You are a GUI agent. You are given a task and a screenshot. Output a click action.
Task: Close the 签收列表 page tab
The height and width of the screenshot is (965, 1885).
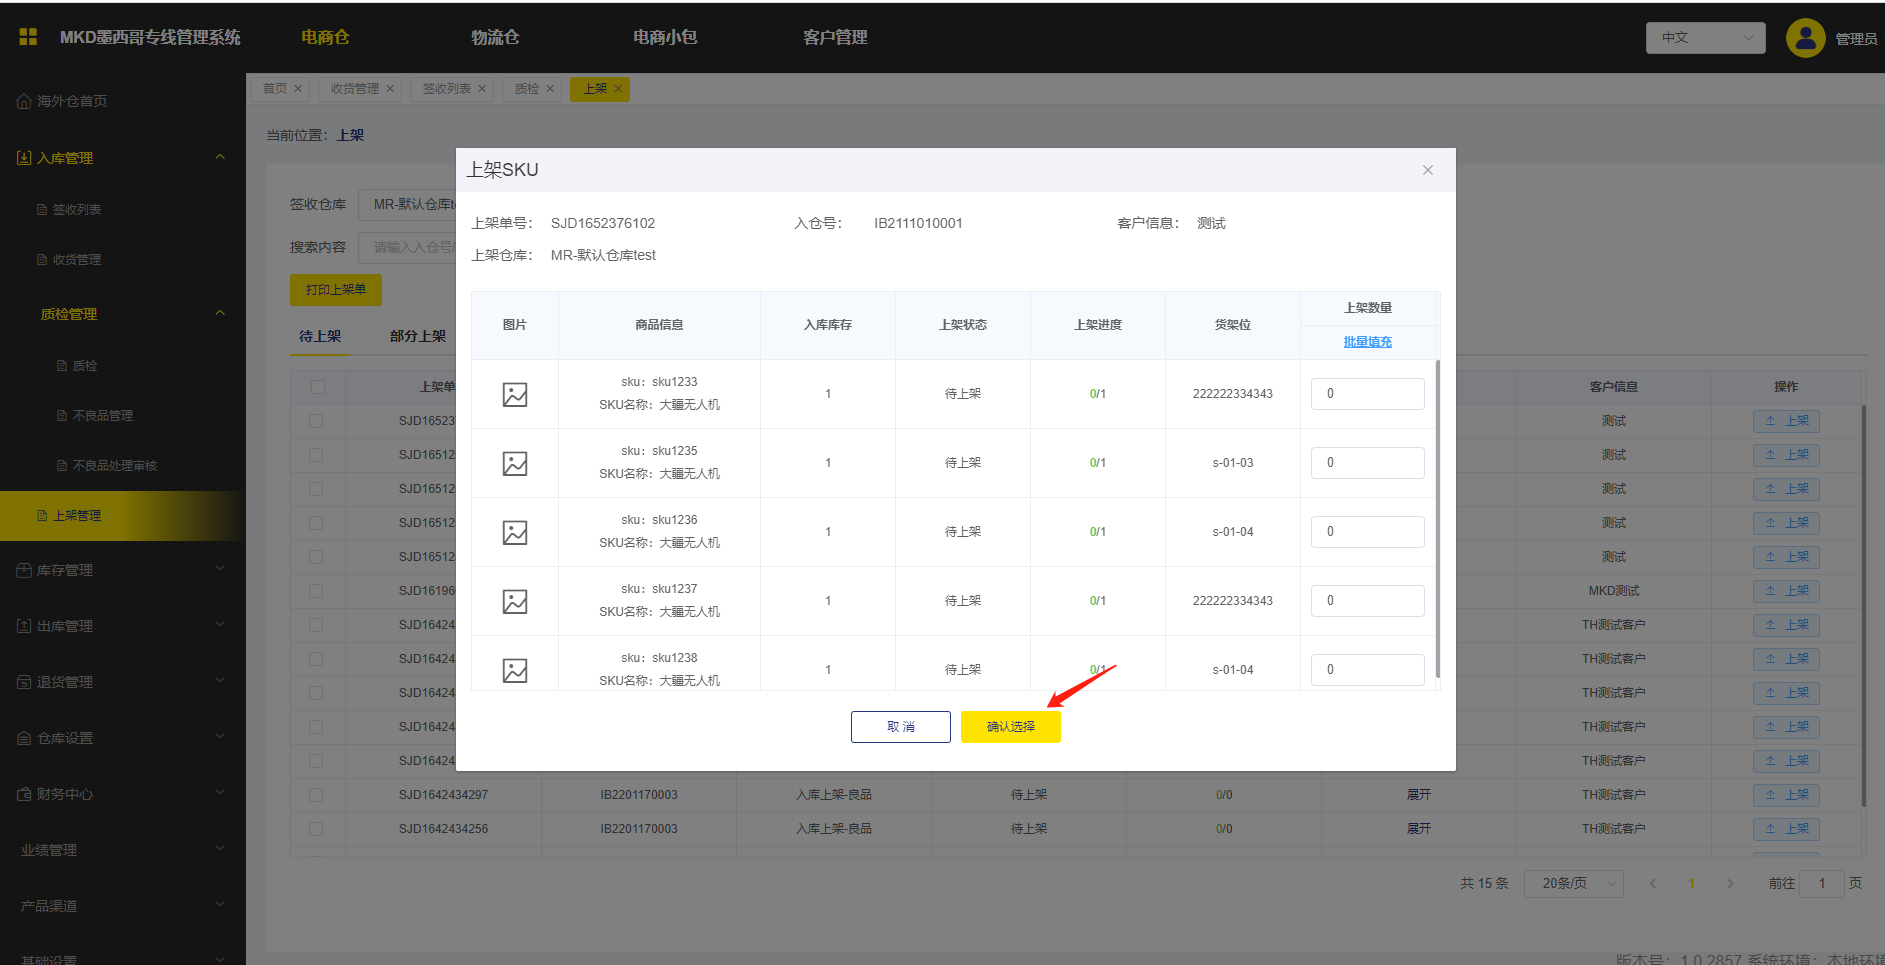(x=482, y=89)
